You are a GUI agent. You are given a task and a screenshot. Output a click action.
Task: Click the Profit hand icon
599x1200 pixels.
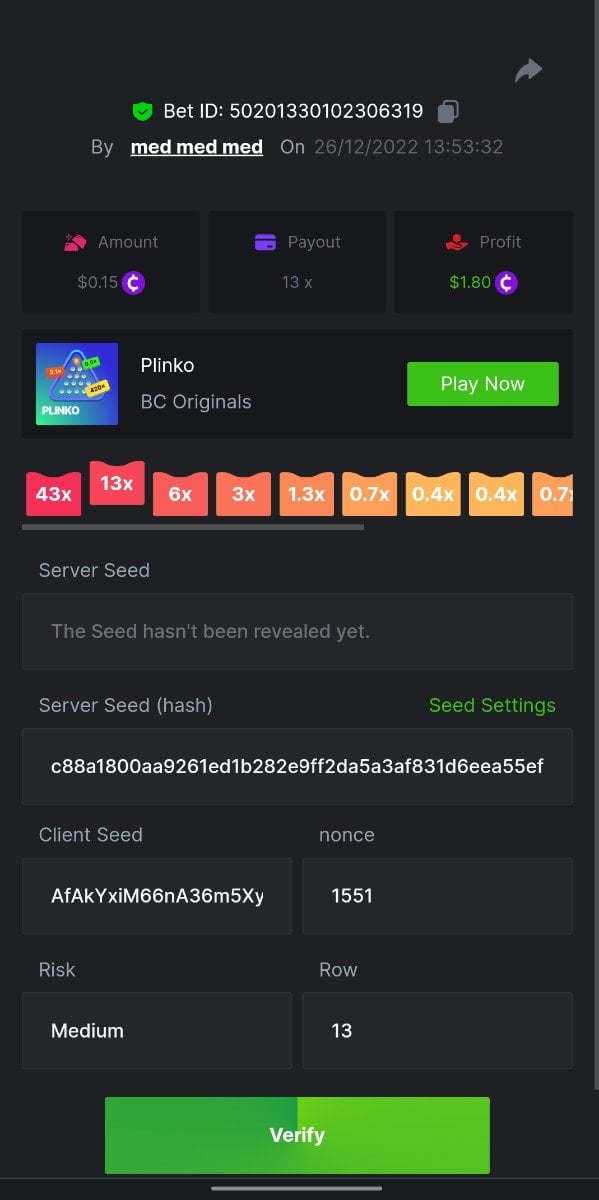click(456, 242)
